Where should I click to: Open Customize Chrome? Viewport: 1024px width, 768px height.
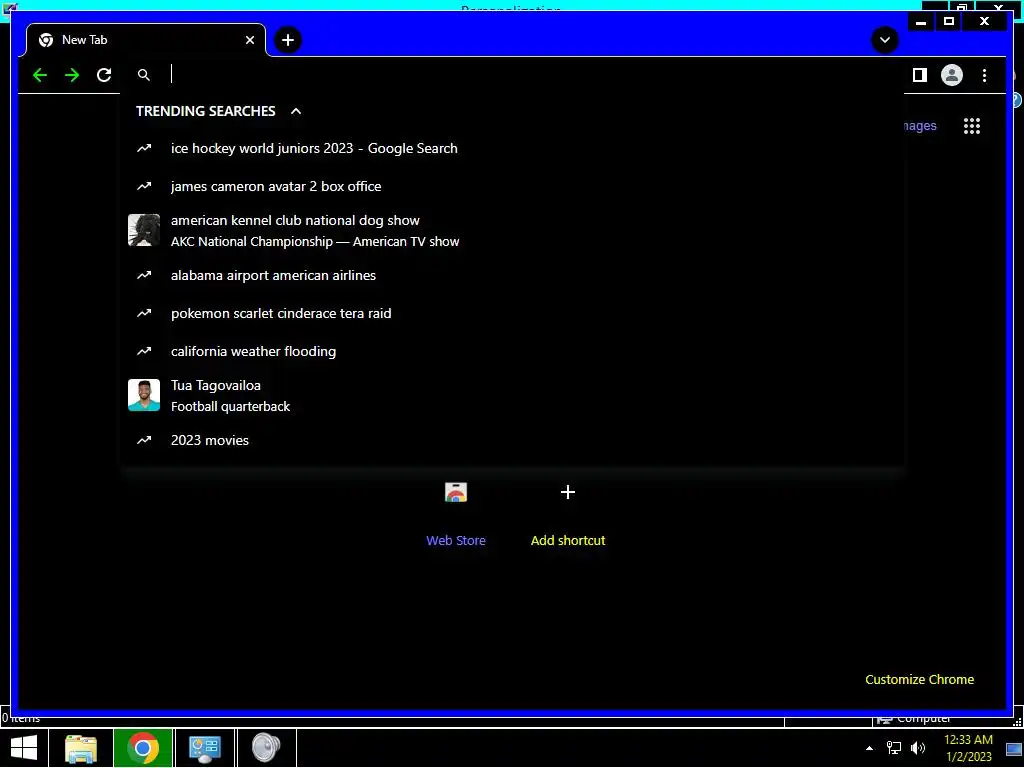(920, 679)
